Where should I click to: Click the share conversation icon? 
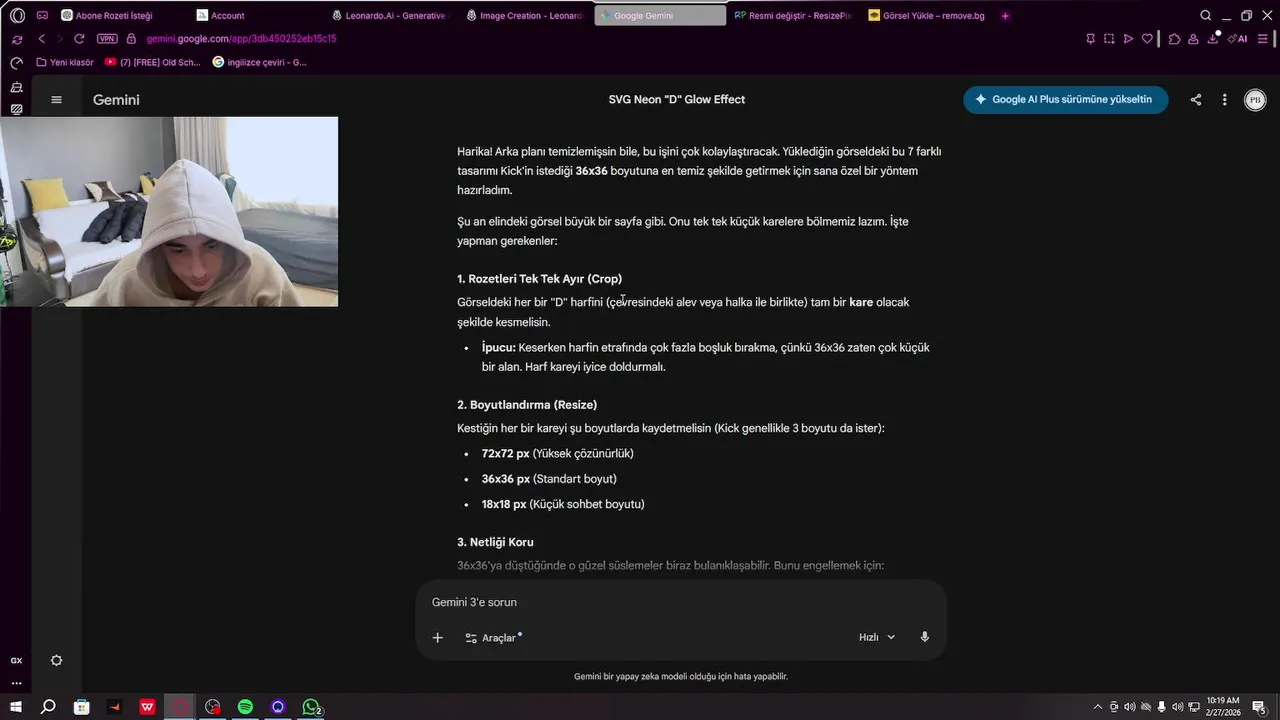point(1196,100)
